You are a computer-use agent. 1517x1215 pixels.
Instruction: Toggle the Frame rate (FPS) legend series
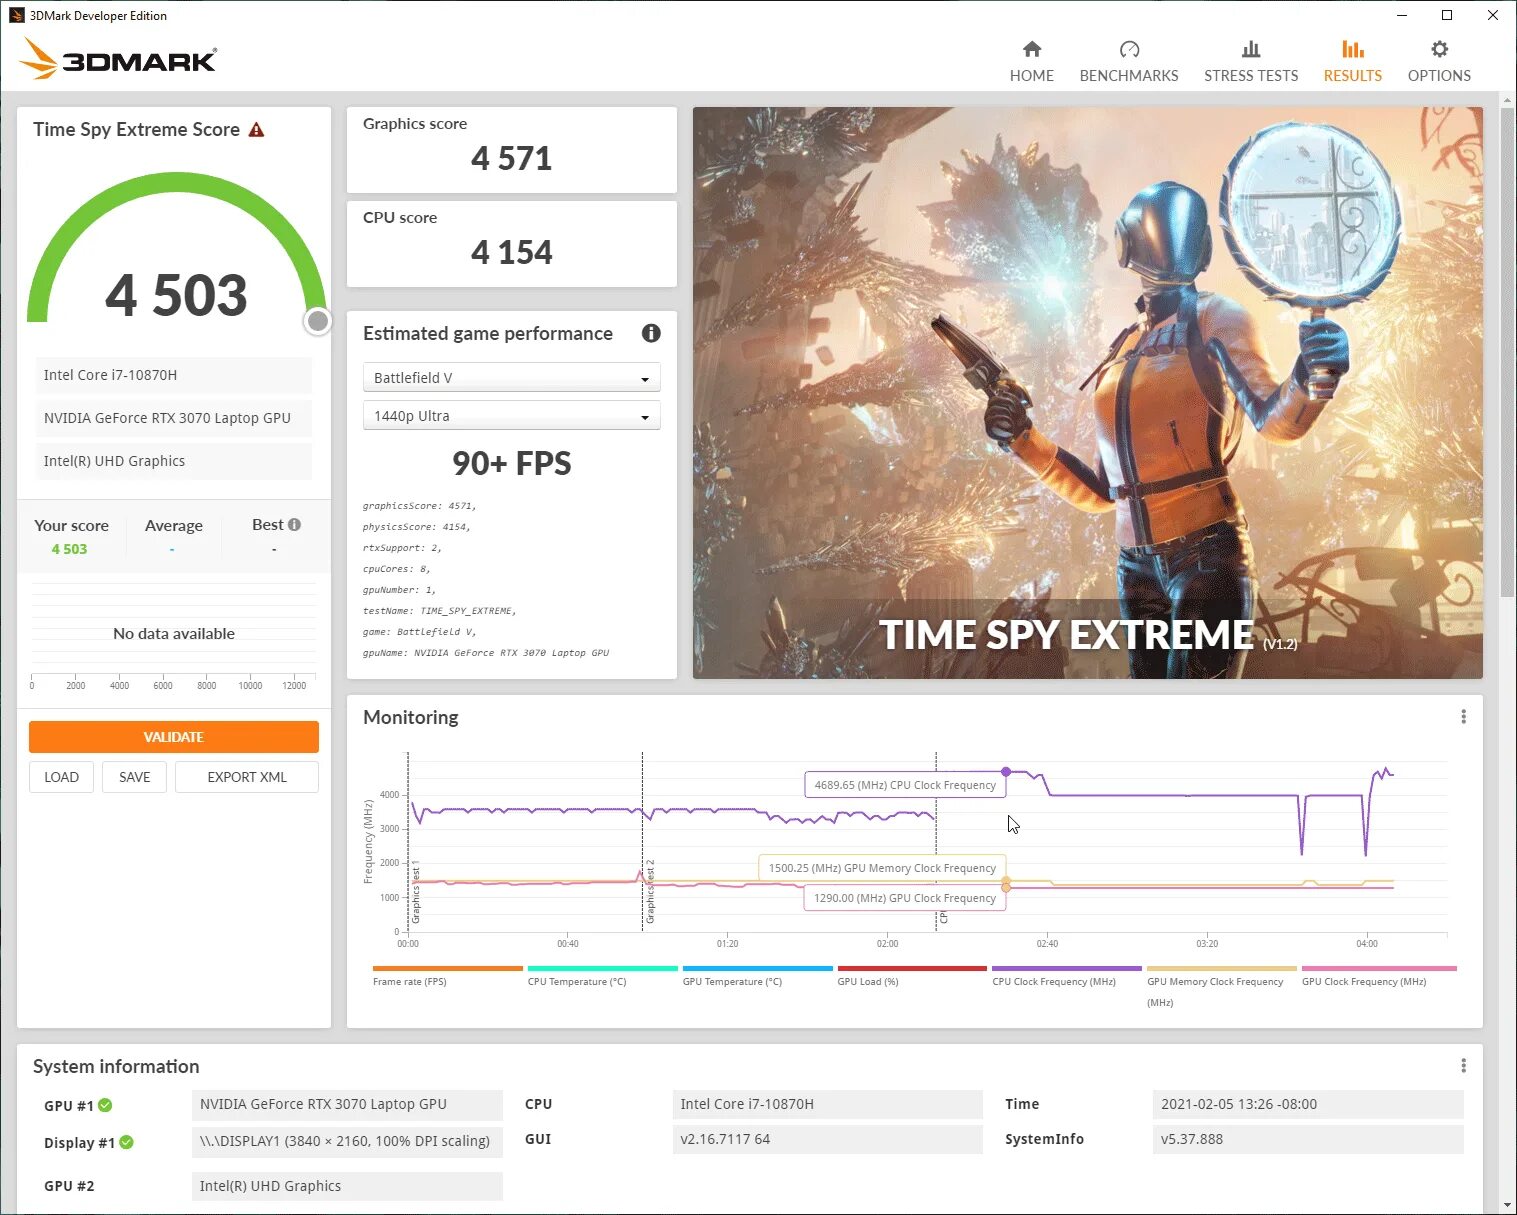447,976
